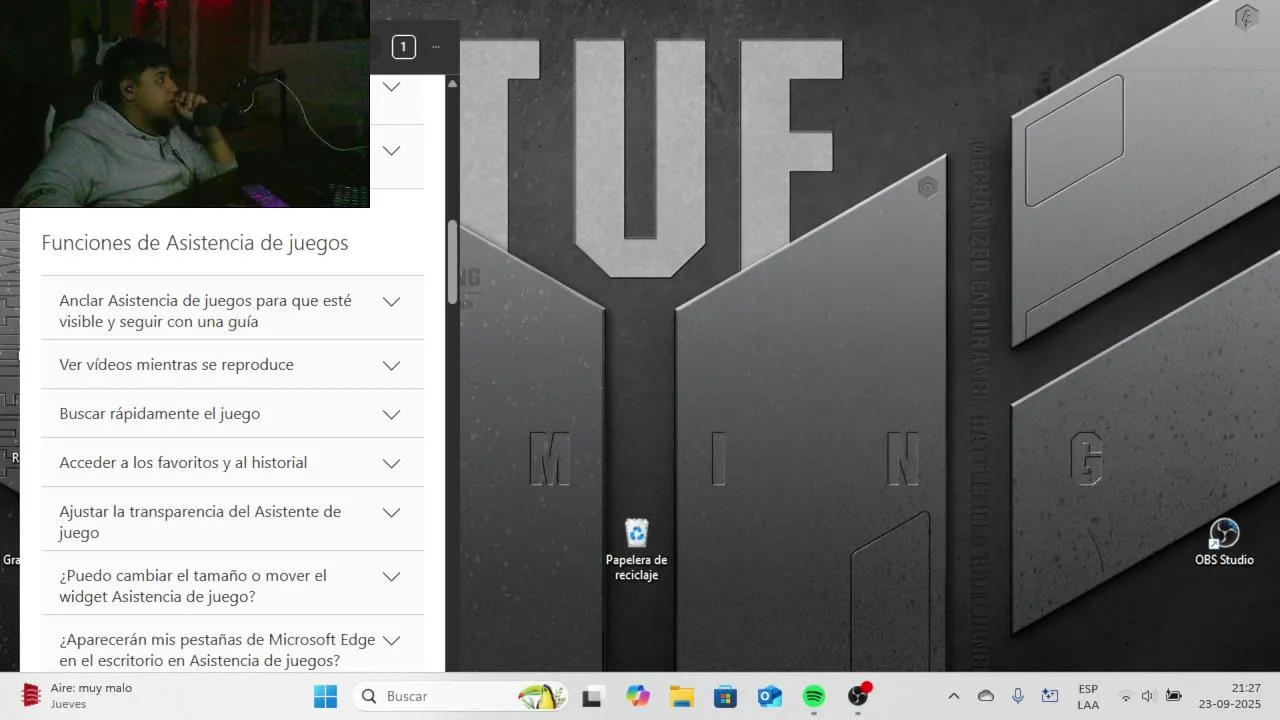Change the ESP LAA input language
Image resolution: width=1280 pixels, height=720 pixels.
point(1088,696)
